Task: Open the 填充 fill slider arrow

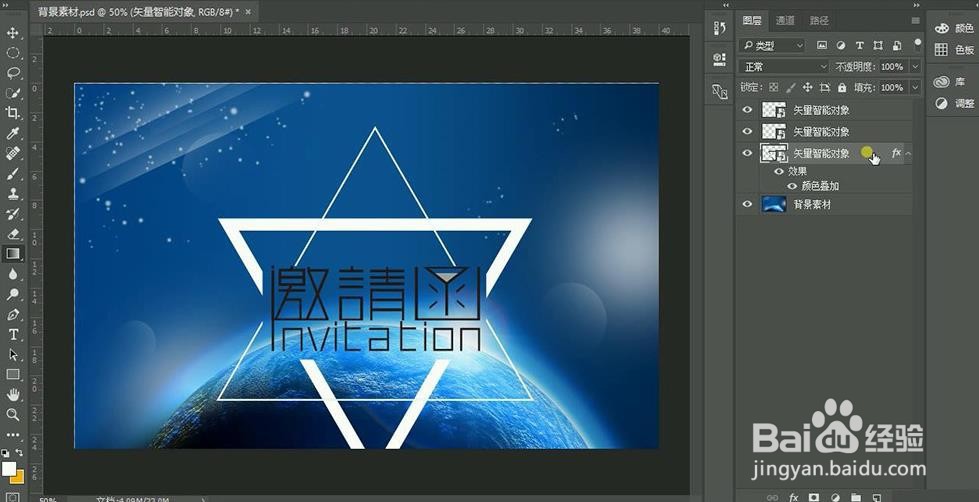Action: pos(915,87)
